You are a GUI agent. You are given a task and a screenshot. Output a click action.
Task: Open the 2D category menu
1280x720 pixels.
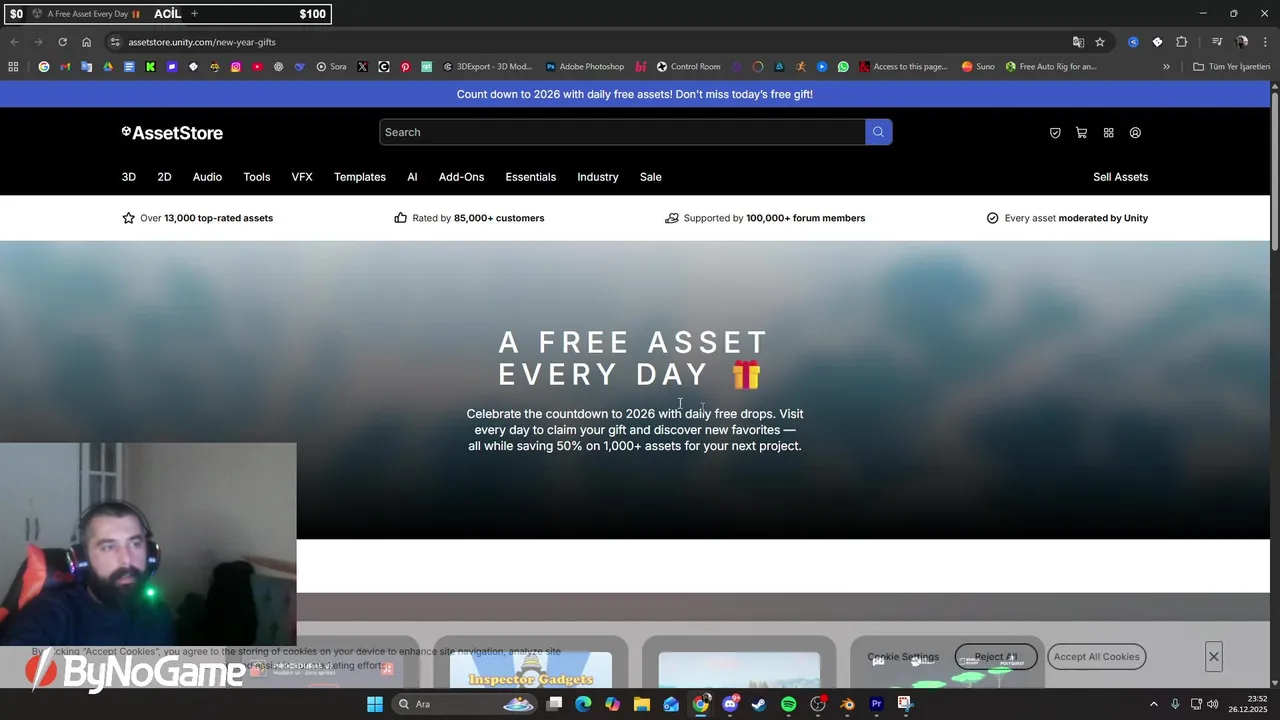[164, 177]
